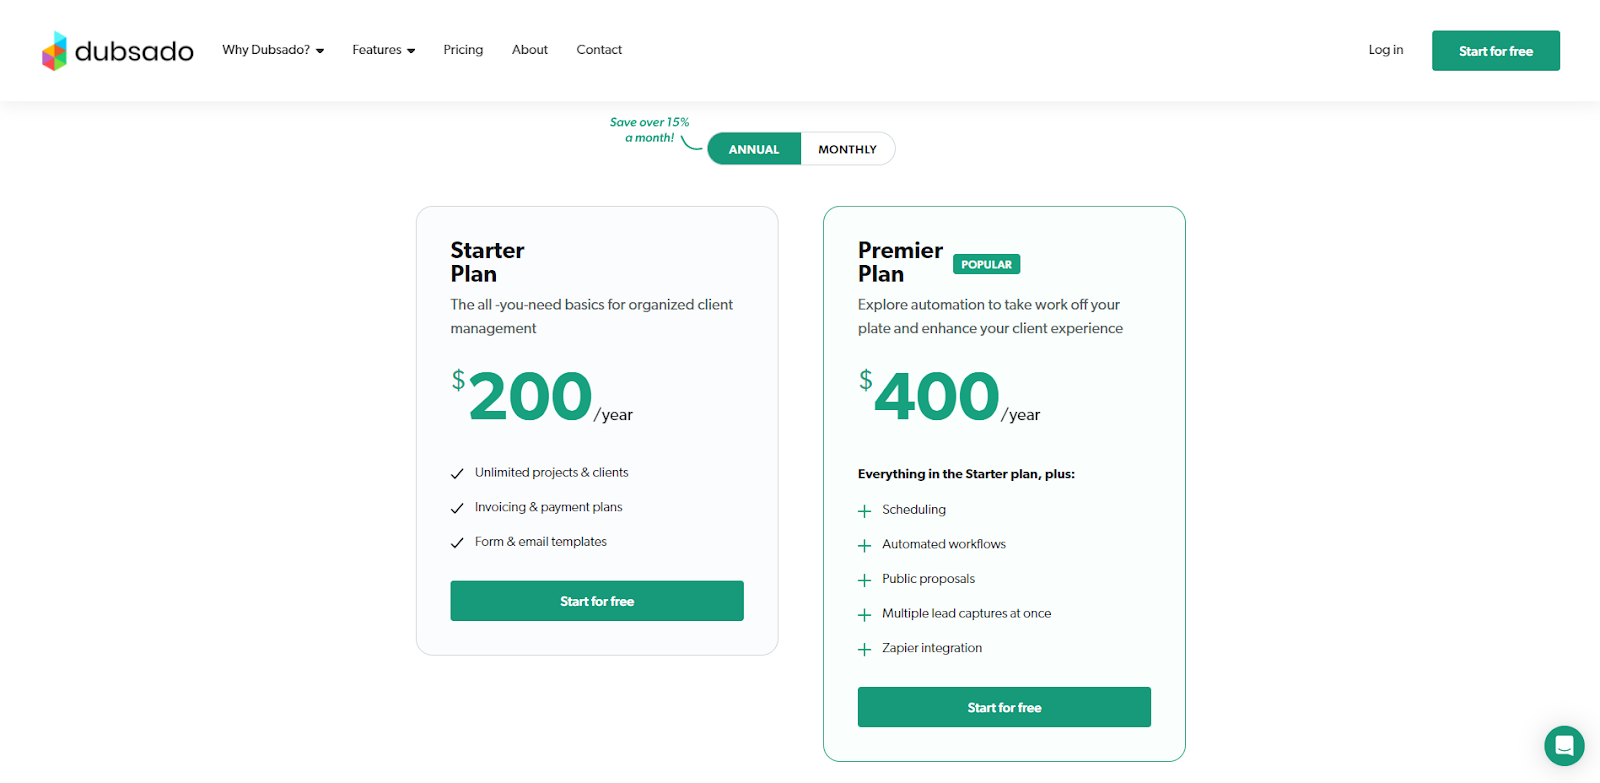
Task: Click the Dubsado logo icon
Action: pos(54,50)
